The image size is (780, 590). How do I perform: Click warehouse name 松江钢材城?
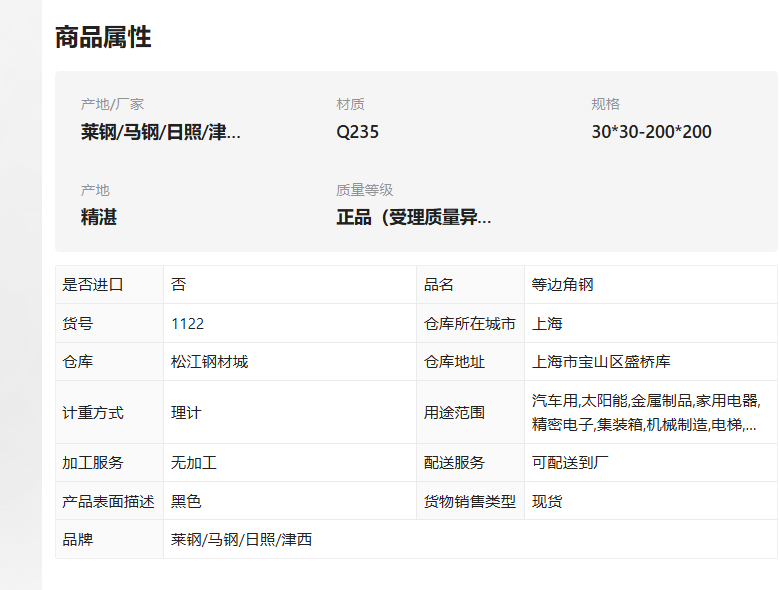click(x=209, y=362)
